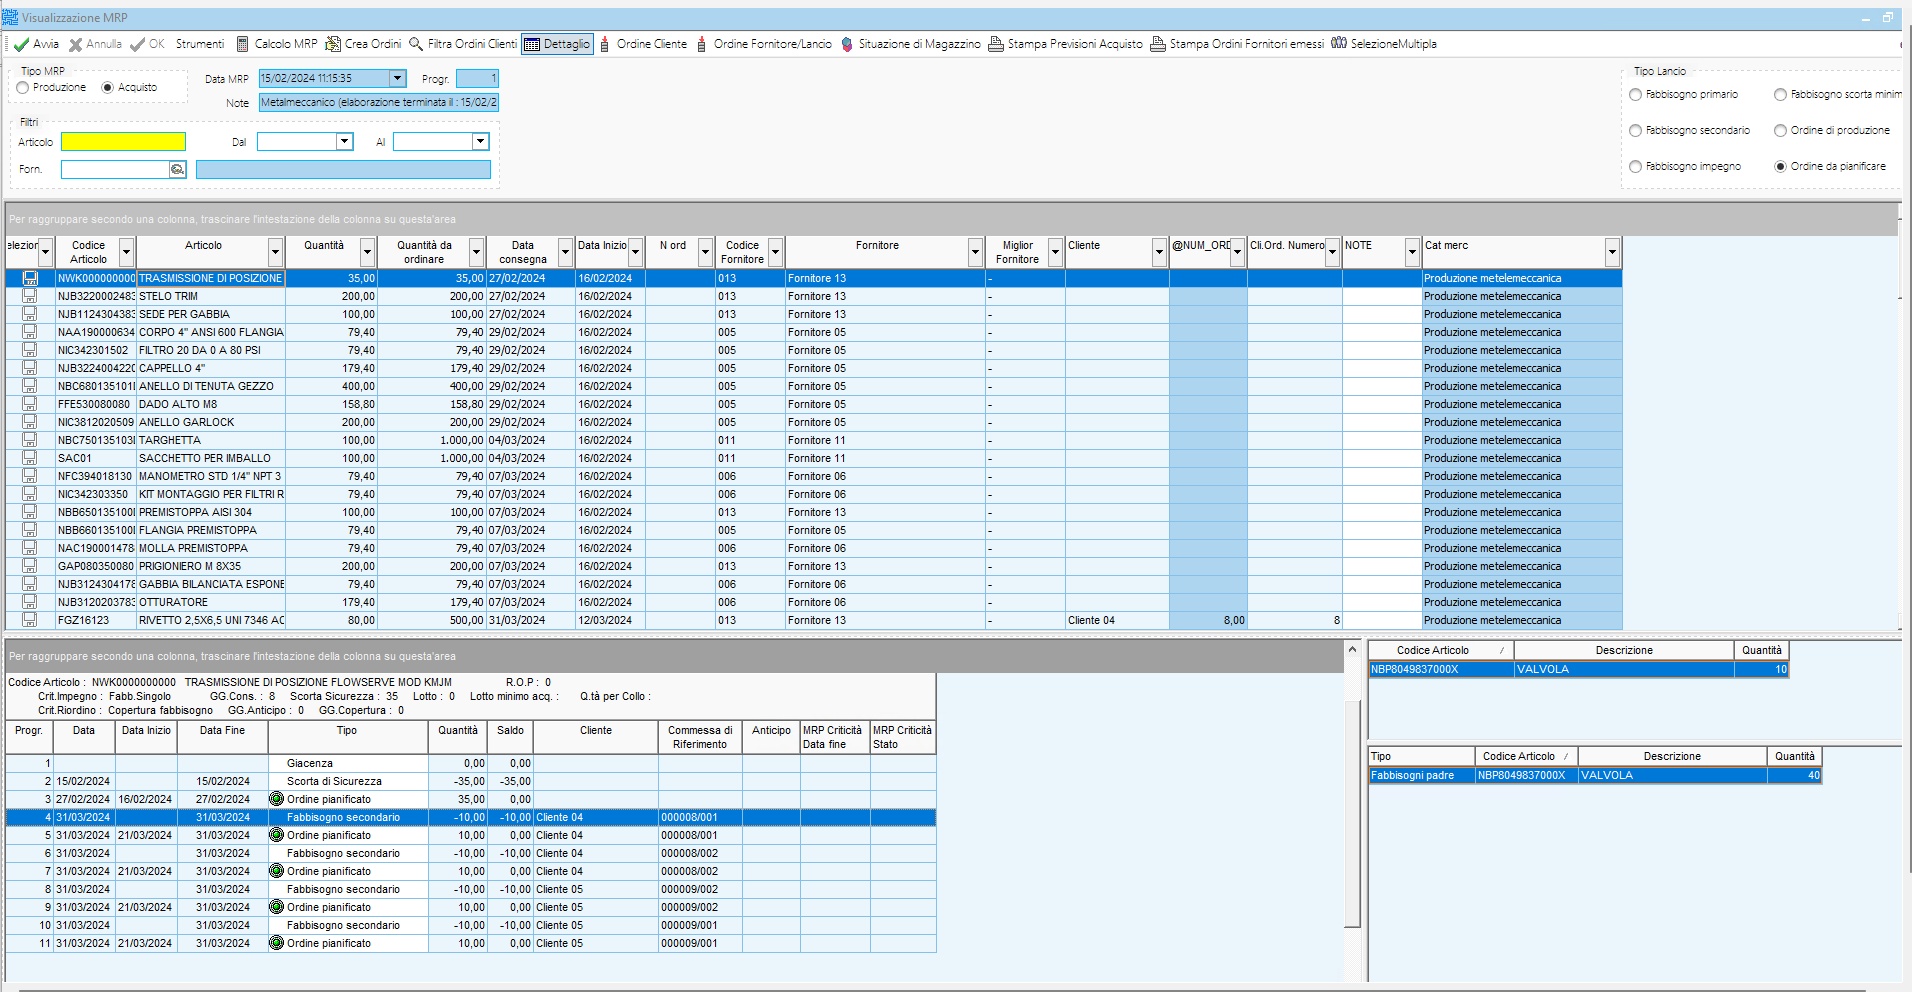The image size is (1912, 992).
Task: Click the Cliente 04 cell in RIVETTO row
Action: (1116, 620)
